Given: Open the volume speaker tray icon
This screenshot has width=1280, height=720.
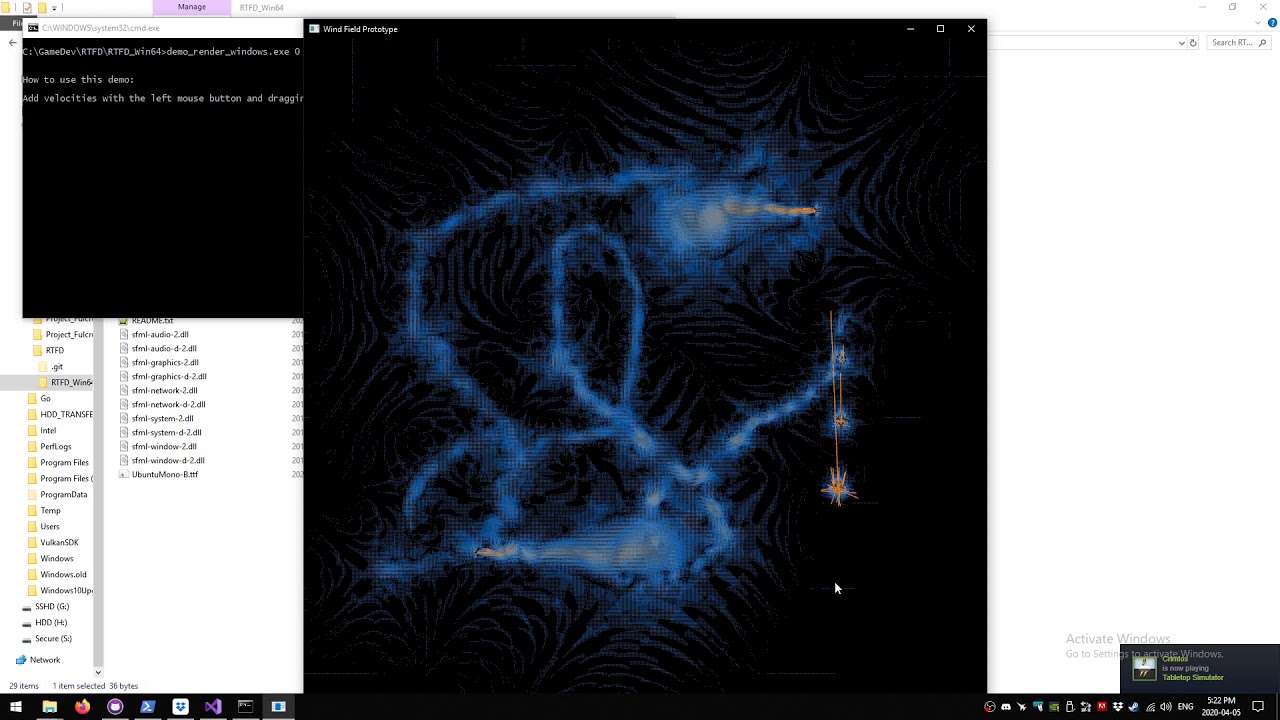Looking at the screenshot, I should [1166, 707].
